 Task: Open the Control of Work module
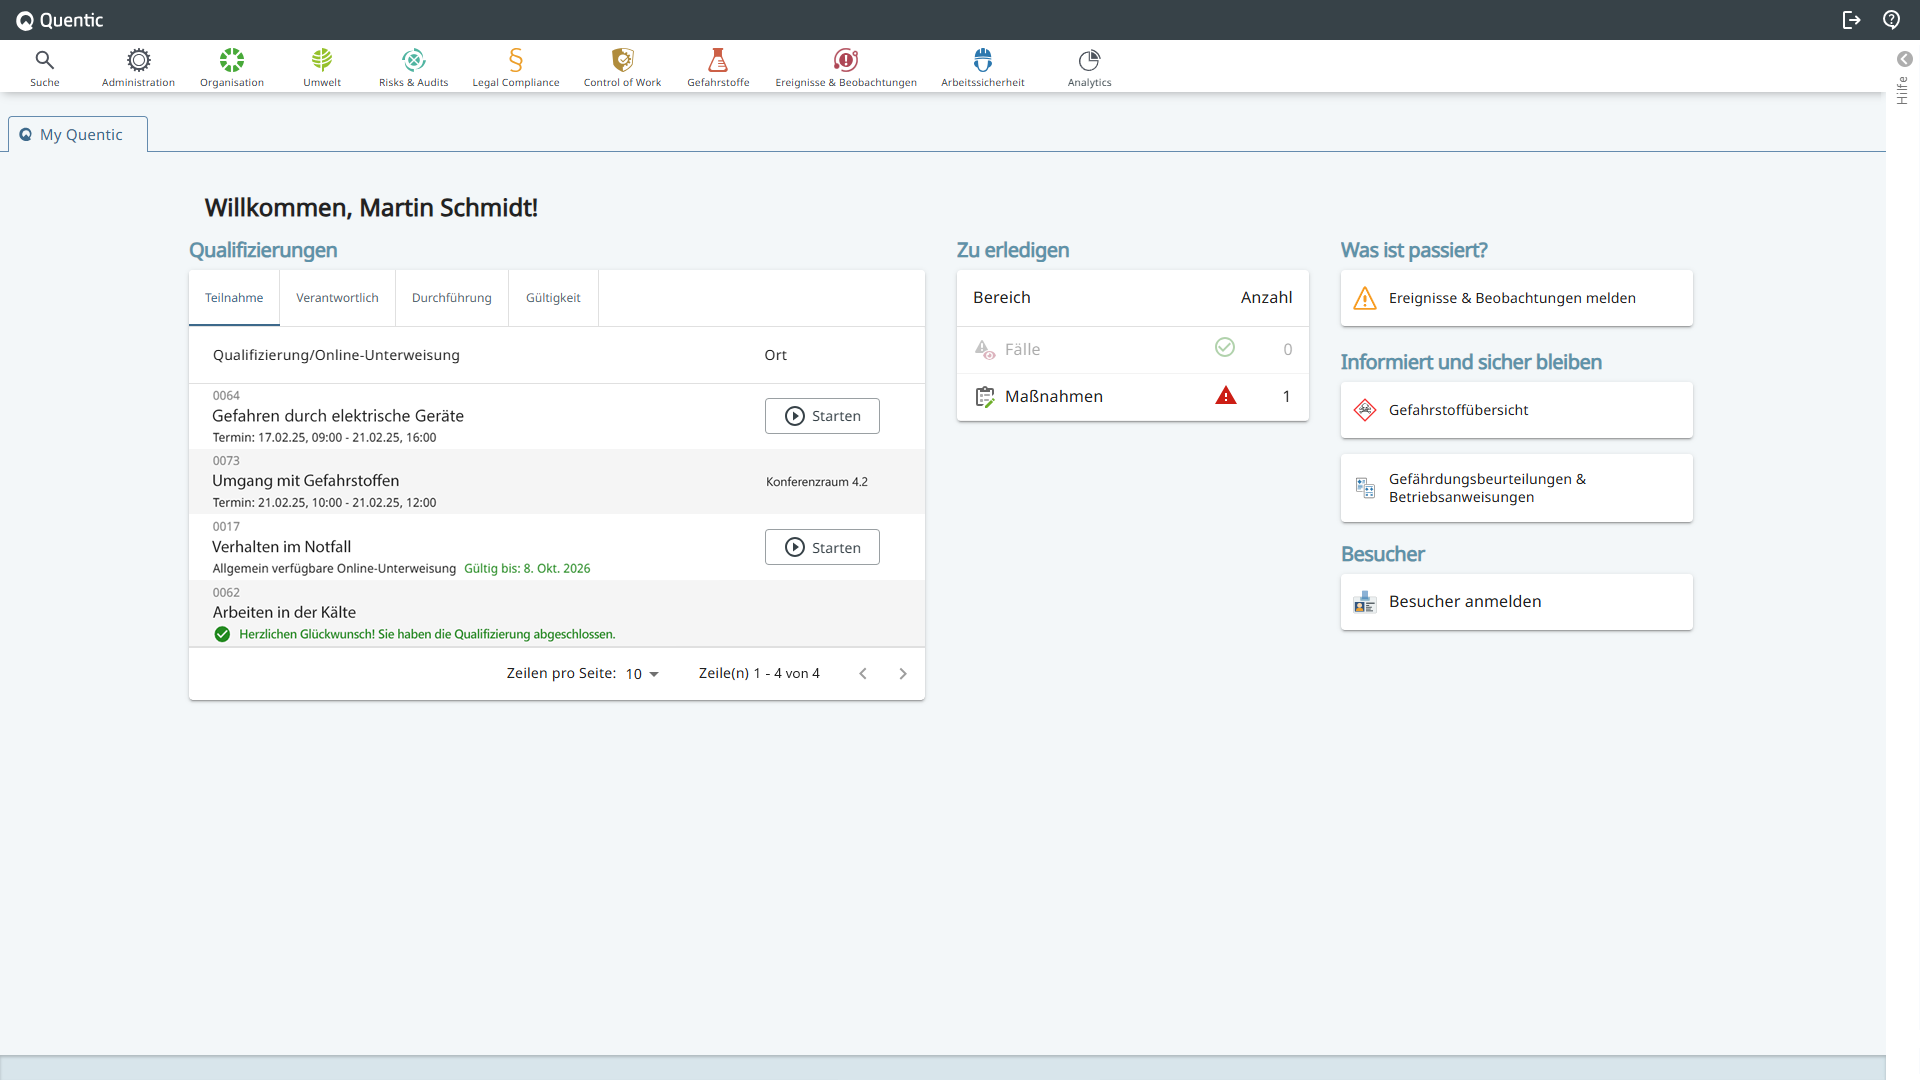pos(622,67)
